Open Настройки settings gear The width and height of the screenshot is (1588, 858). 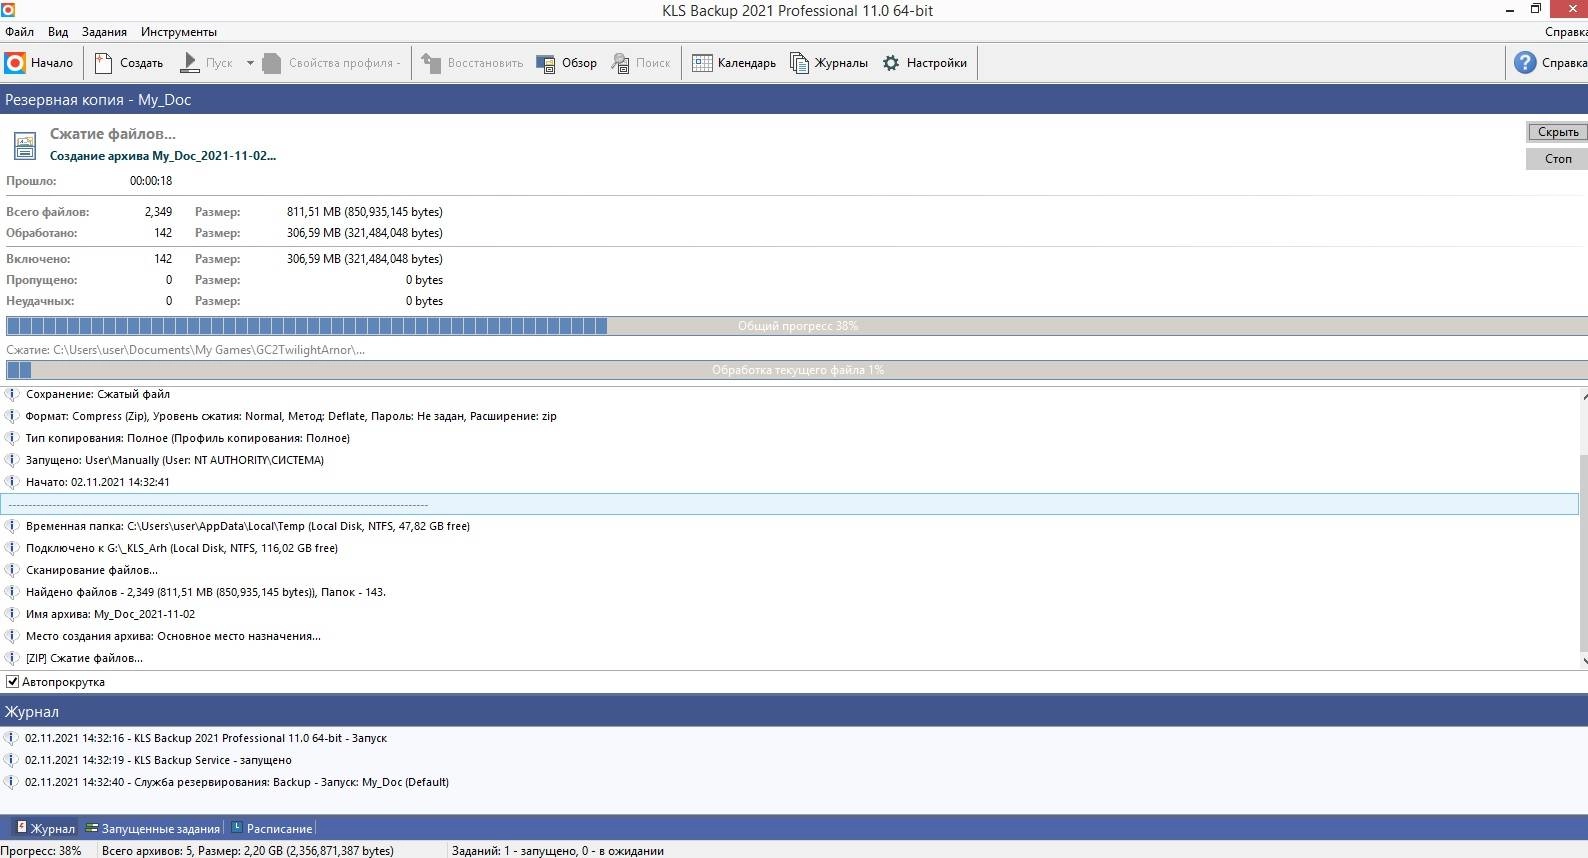tap(924, 63)
